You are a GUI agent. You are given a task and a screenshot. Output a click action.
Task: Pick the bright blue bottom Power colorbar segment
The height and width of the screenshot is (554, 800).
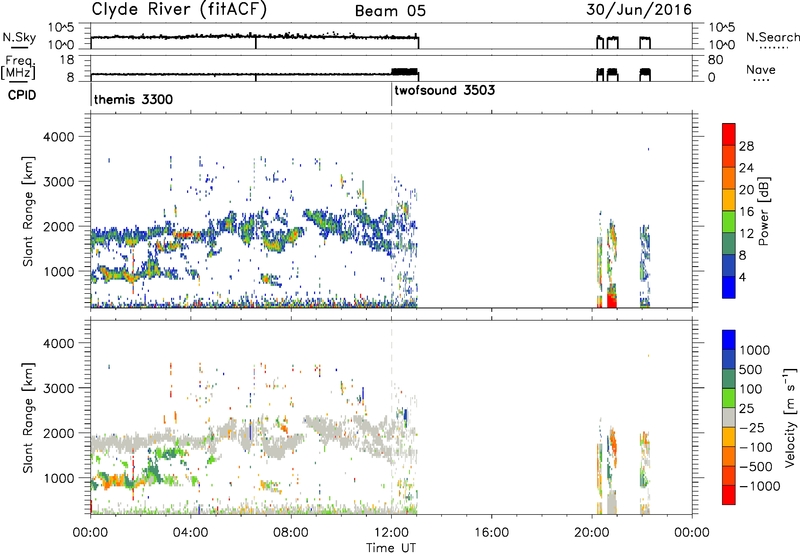729,287
